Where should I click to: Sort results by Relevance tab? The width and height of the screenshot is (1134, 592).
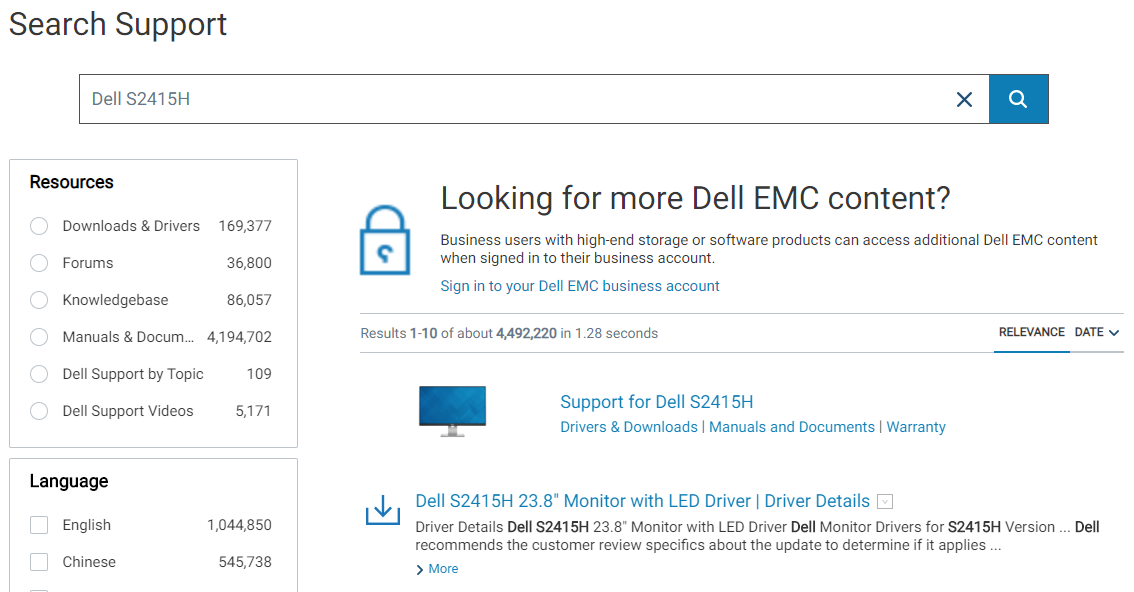(x=1031, y=332)
